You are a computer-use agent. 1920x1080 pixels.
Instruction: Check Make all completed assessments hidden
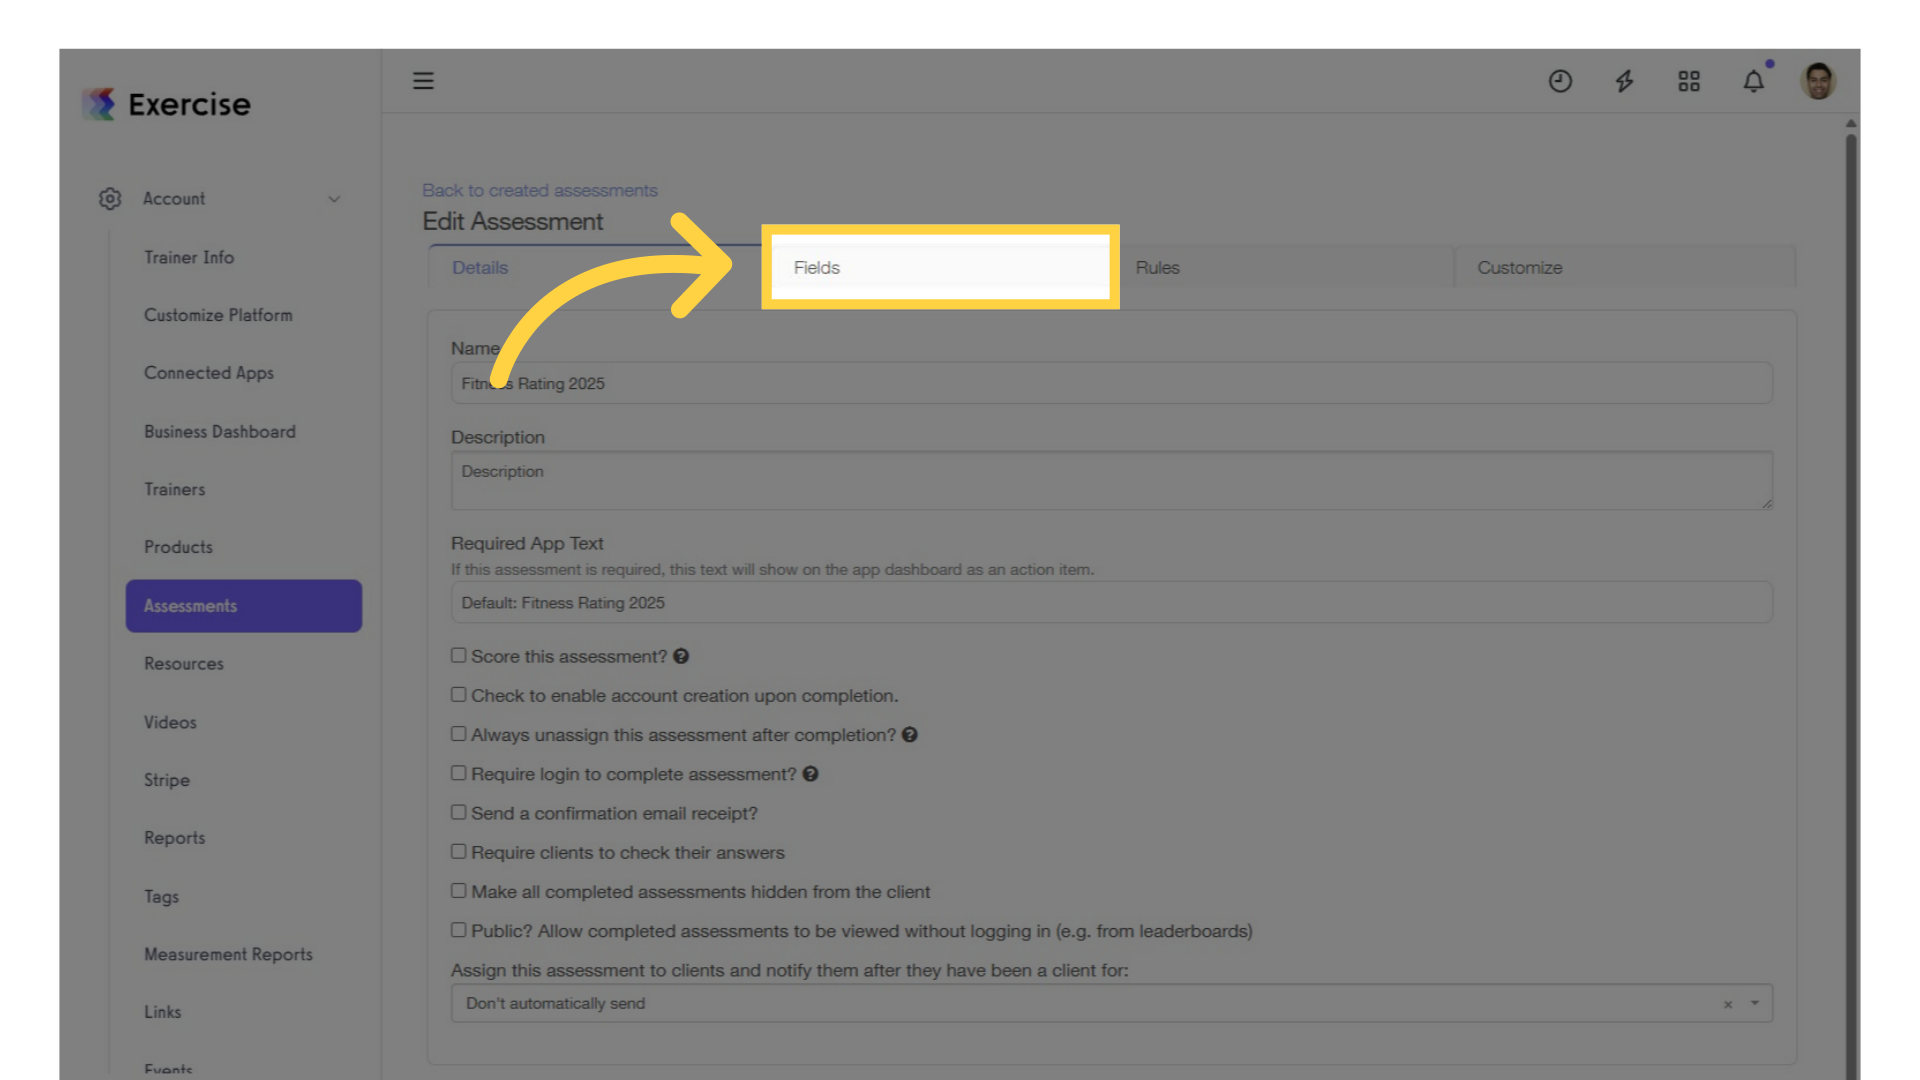[x=458, y=891]
